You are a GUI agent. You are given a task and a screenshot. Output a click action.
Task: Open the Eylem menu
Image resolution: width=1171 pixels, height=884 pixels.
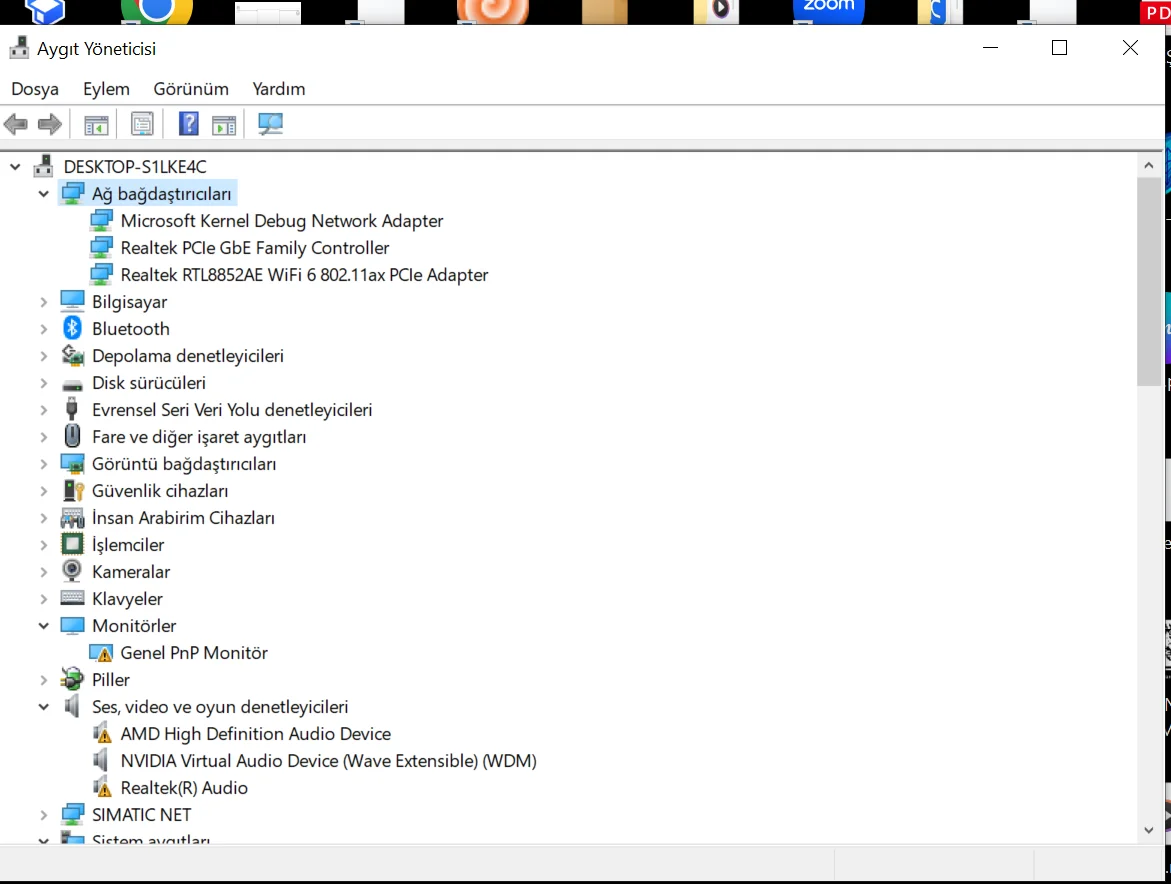point(106,89)
